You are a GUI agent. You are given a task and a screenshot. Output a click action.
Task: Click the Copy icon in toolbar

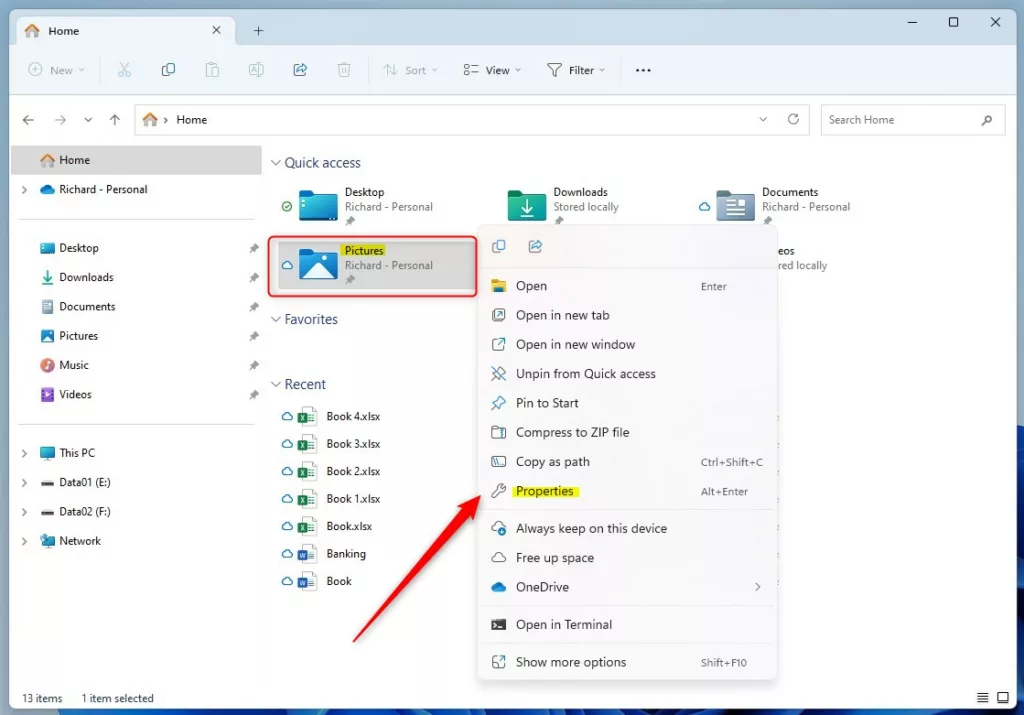tap(168, 70)
